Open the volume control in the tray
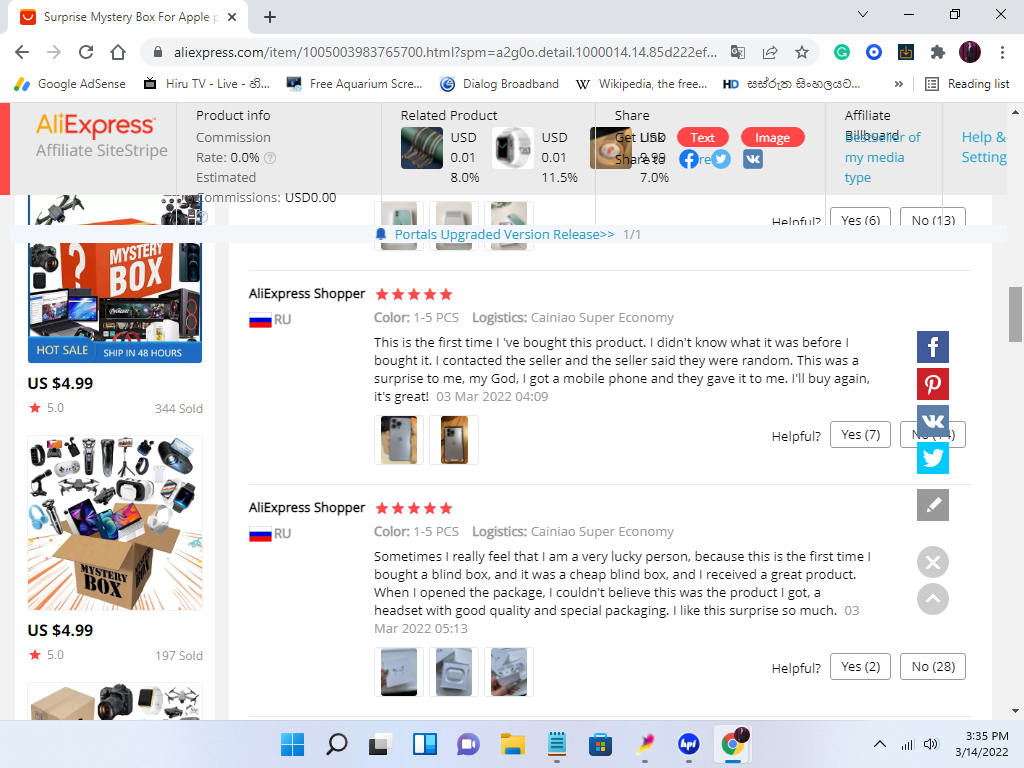1024x768 pixels. coord(931,744)
